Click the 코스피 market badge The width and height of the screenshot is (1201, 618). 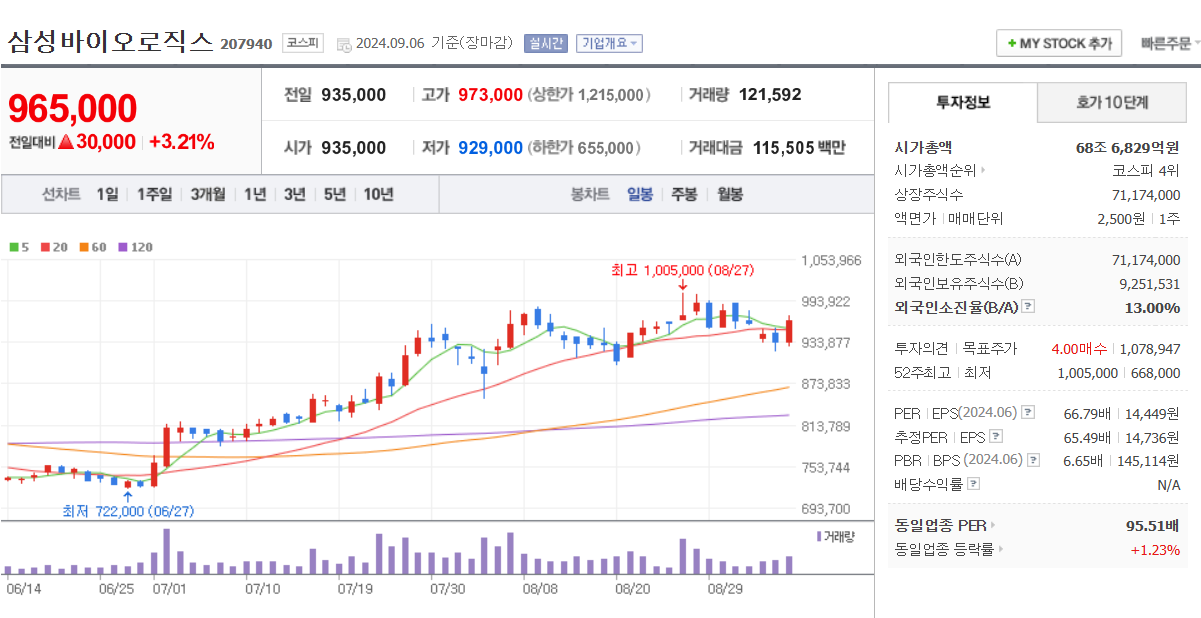[x=302, y=43]
